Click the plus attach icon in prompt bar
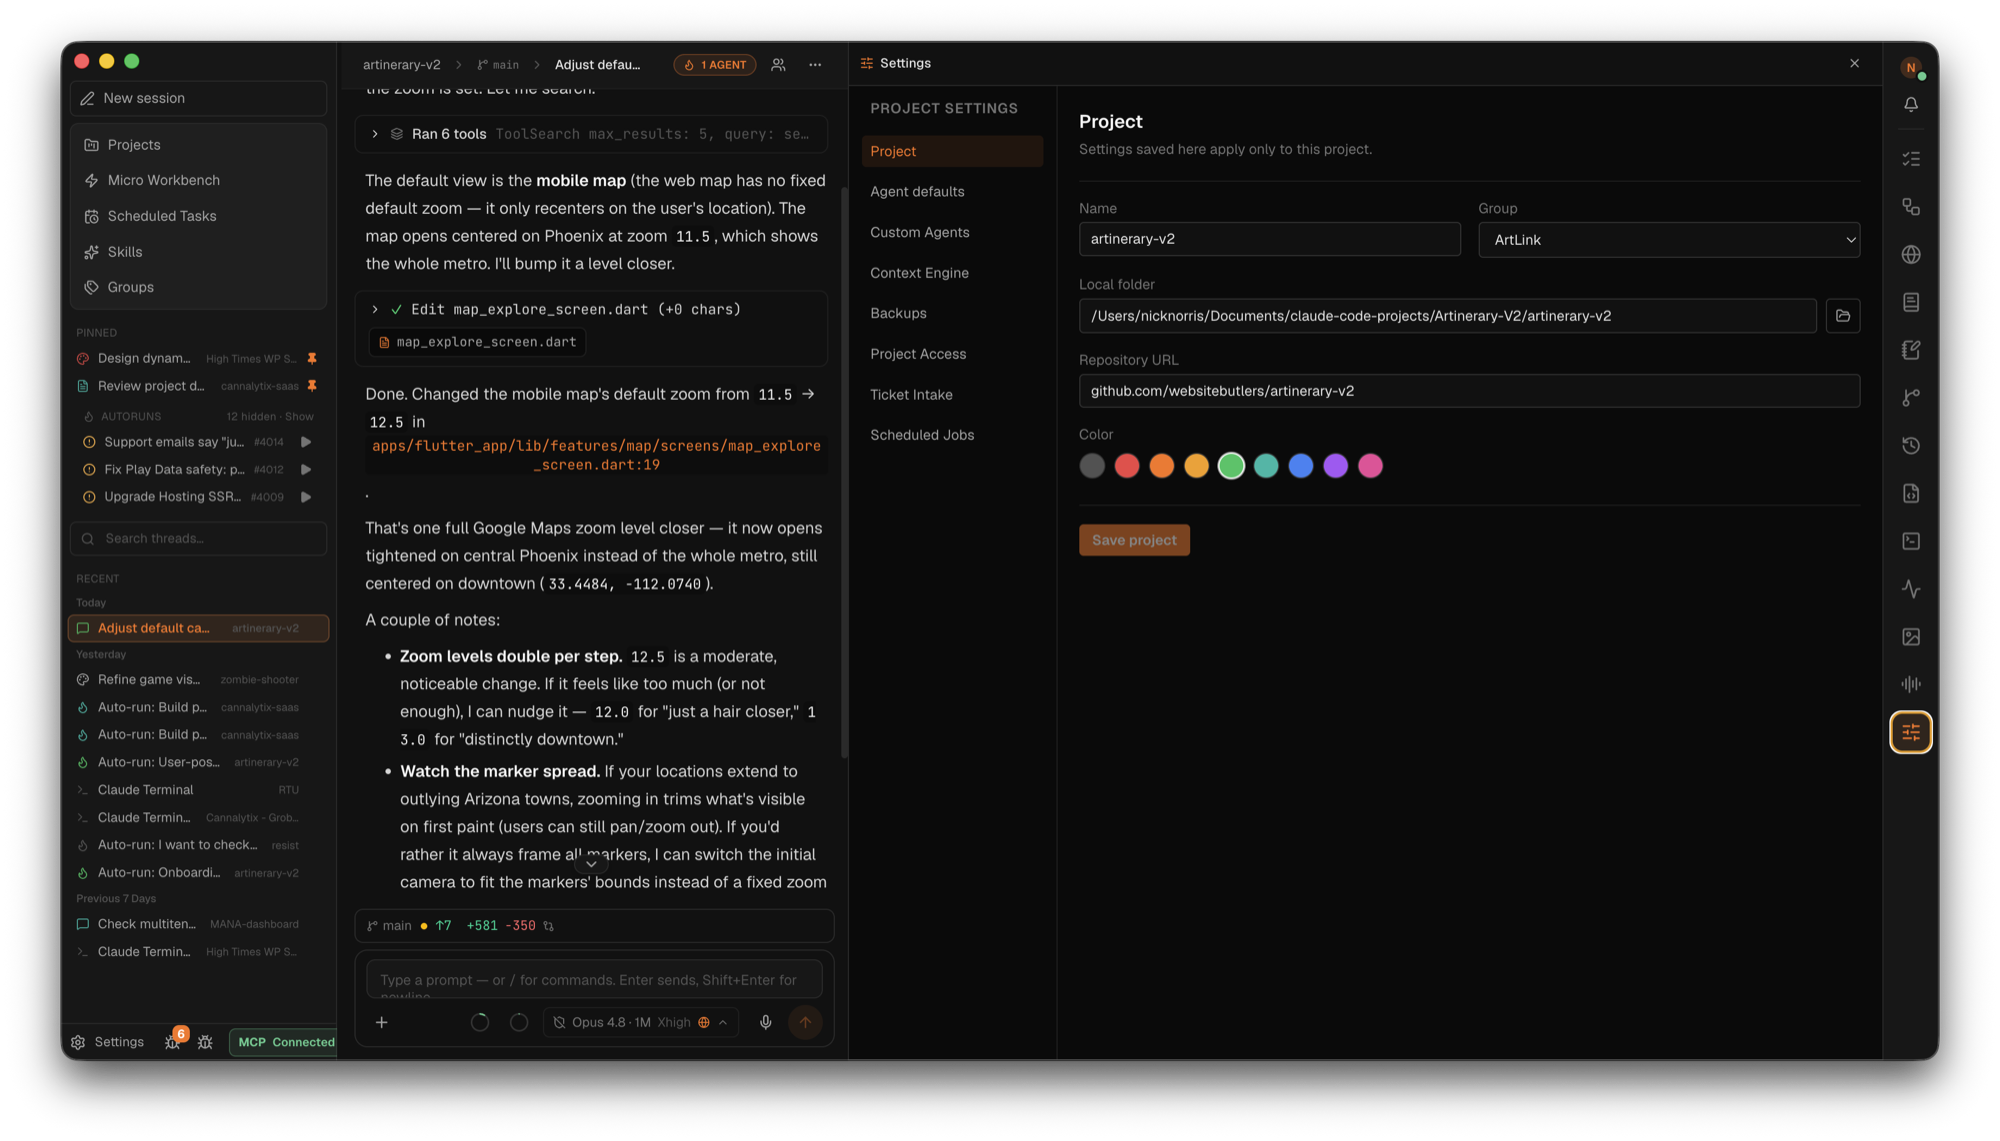2000x1141 pixels. (x=381, y=1022)
